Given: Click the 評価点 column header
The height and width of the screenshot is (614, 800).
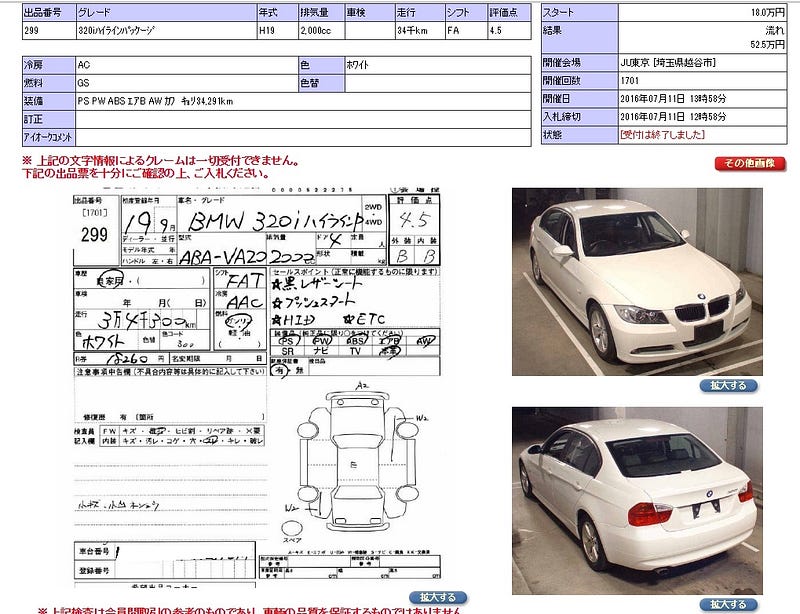Looking at the screenshot, I should click(x=509, y=12).
